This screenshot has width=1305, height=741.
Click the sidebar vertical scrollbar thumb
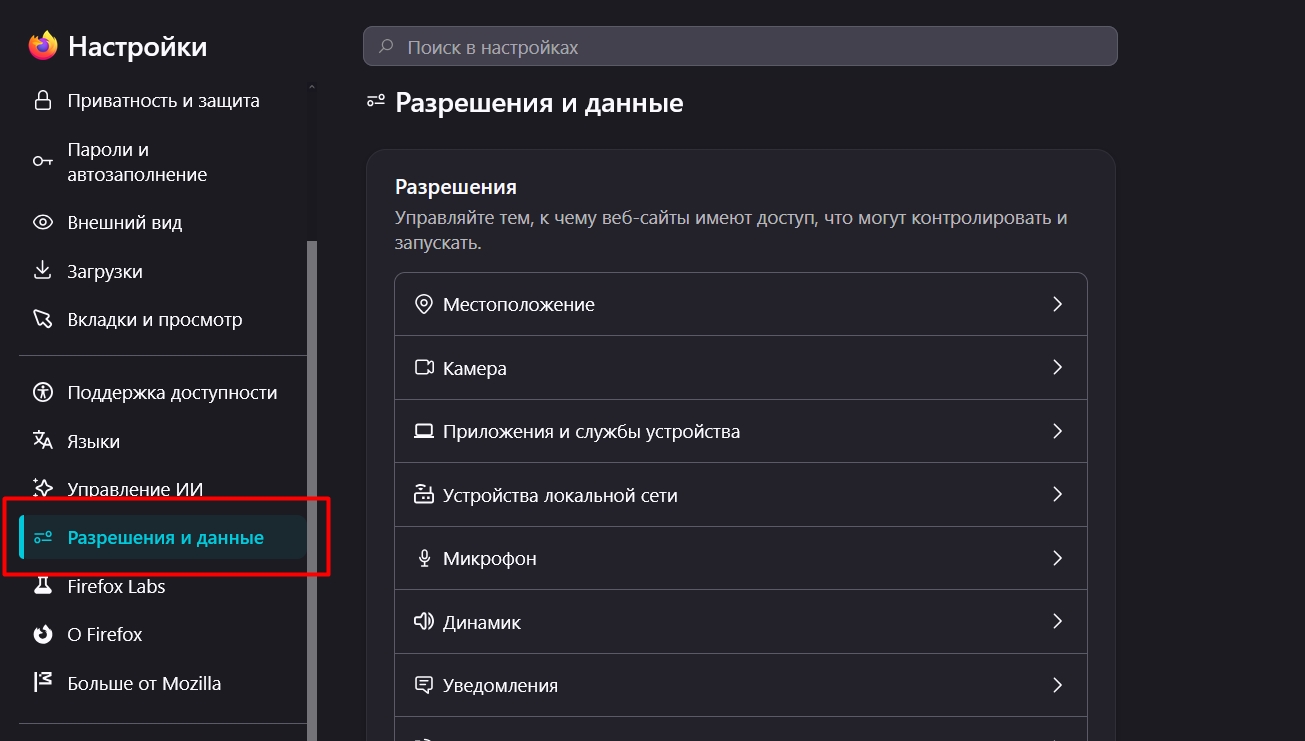(x=312, y=490)
